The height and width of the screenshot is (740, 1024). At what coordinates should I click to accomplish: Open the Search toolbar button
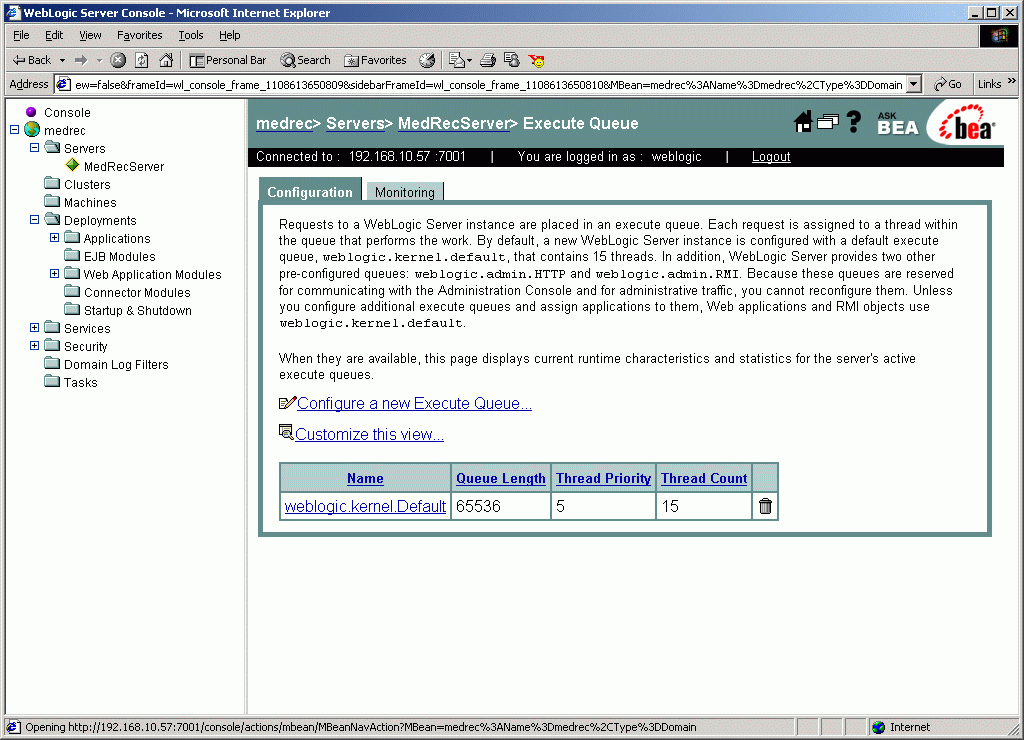[x=306, y=60]
